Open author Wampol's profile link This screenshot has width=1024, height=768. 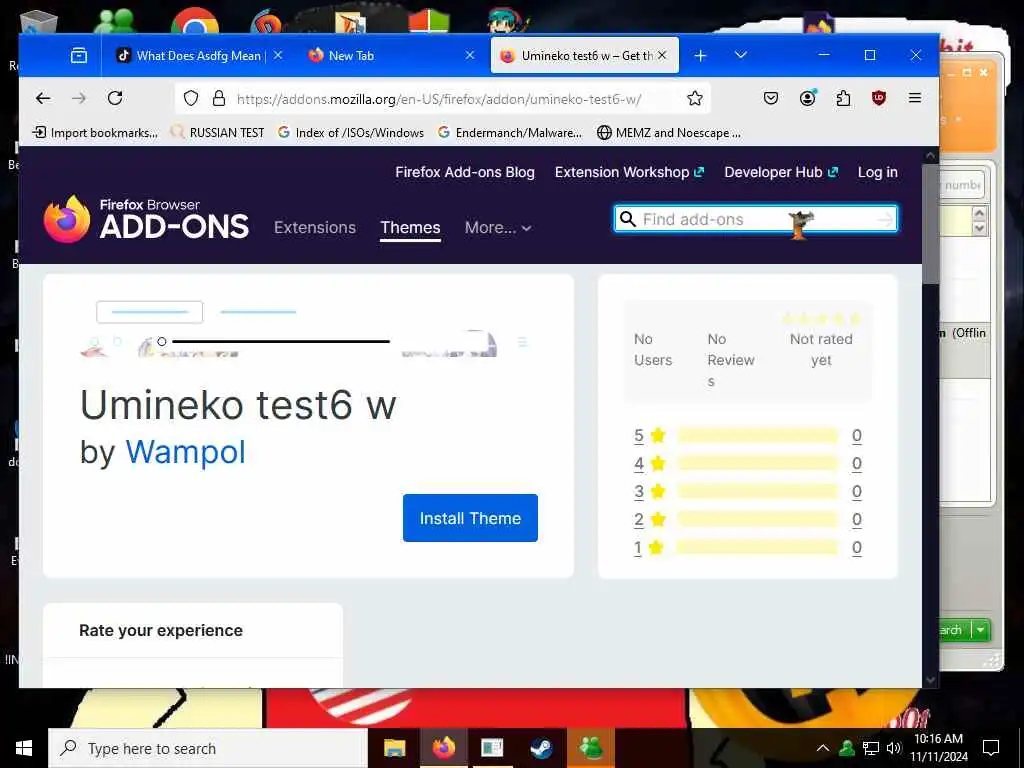[x=185, y=452]
